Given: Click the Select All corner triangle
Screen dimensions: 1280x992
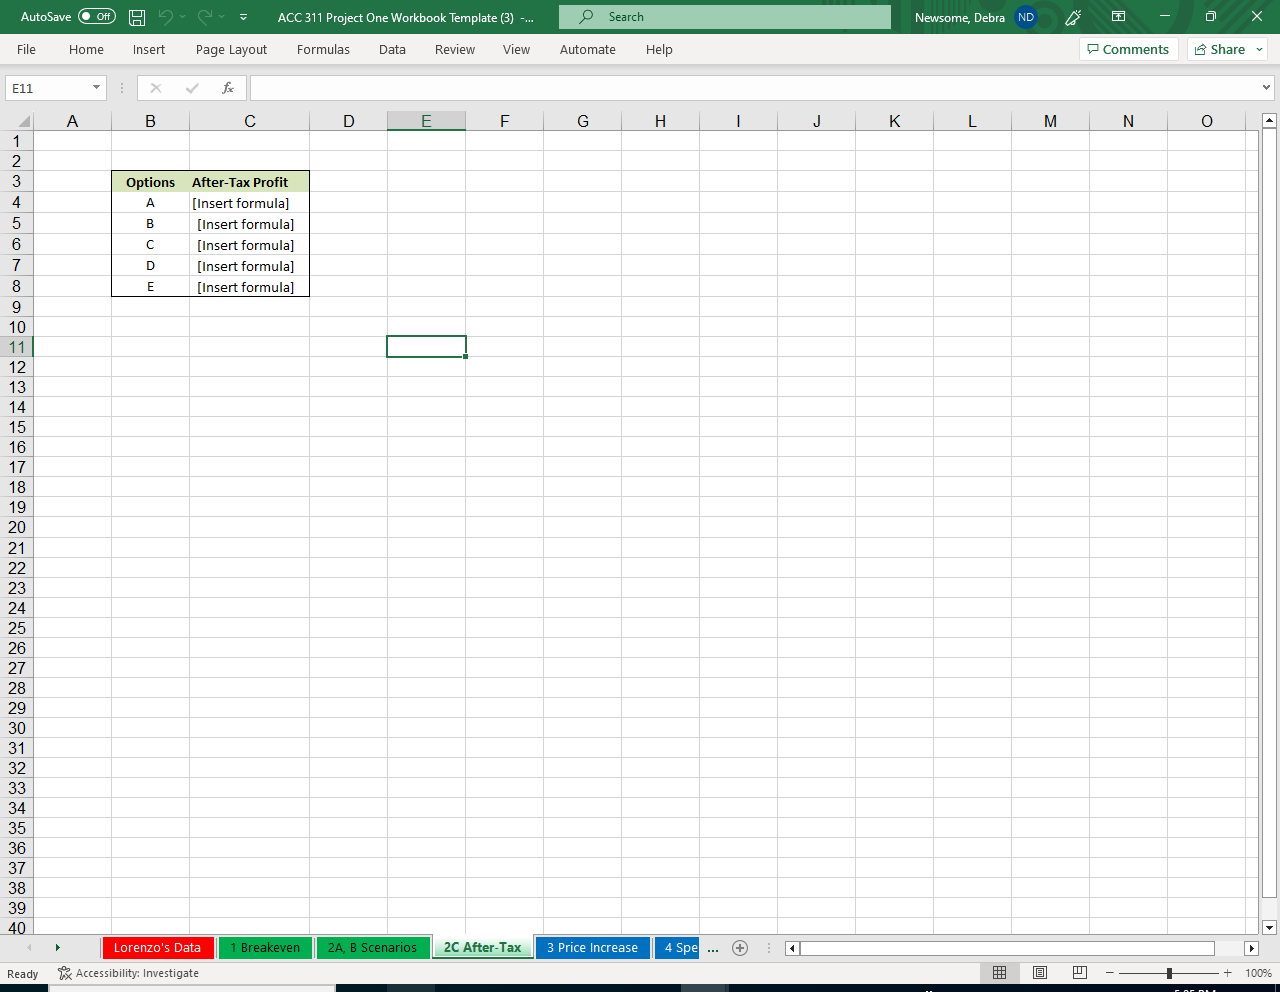Looking at the screenshot, I should point(22,121).
